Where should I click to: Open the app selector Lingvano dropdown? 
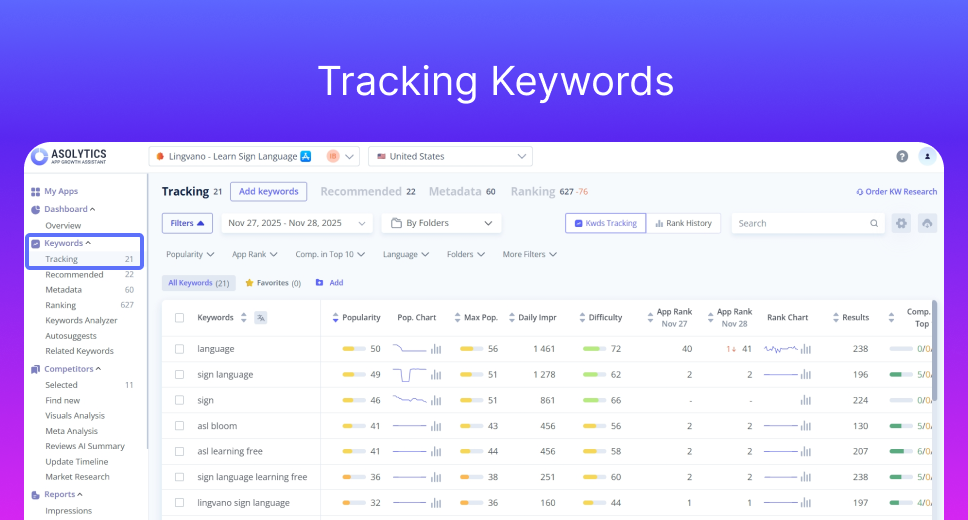[254, 156]
